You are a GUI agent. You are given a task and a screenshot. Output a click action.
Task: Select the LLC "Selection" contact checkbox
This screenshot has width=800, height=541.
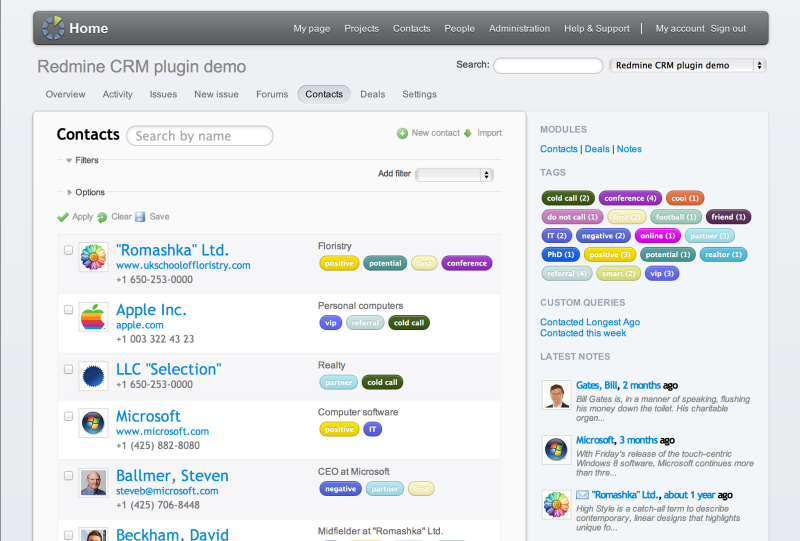(x=68, y=370)
